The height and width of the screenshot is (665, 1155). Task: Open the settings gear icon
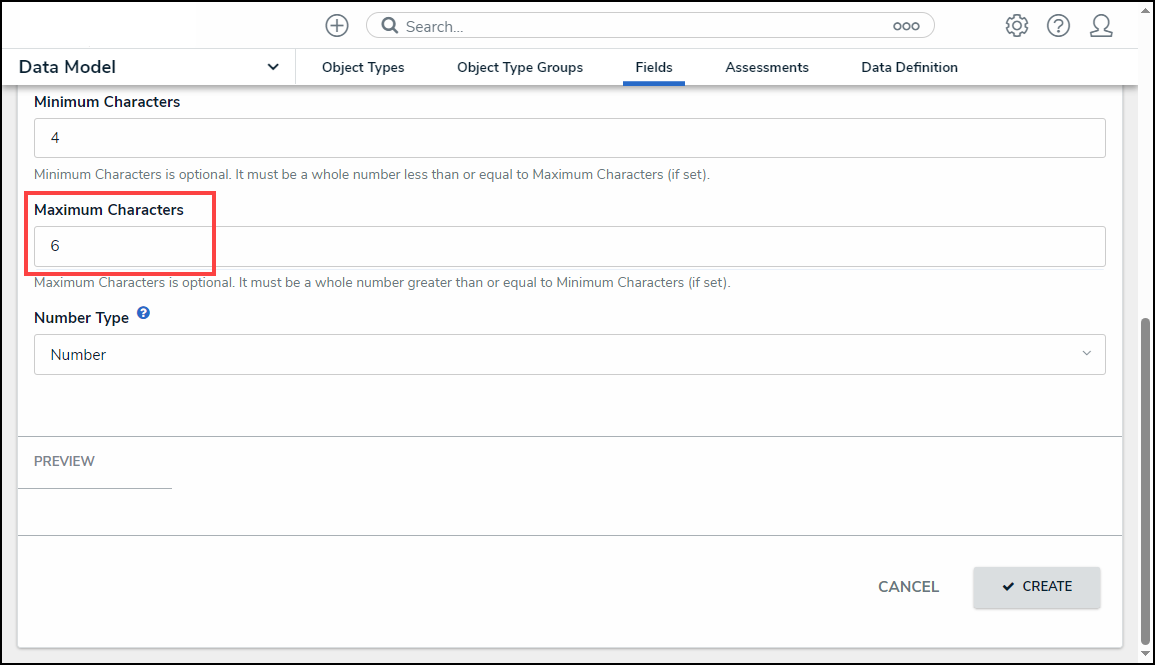1017,26
